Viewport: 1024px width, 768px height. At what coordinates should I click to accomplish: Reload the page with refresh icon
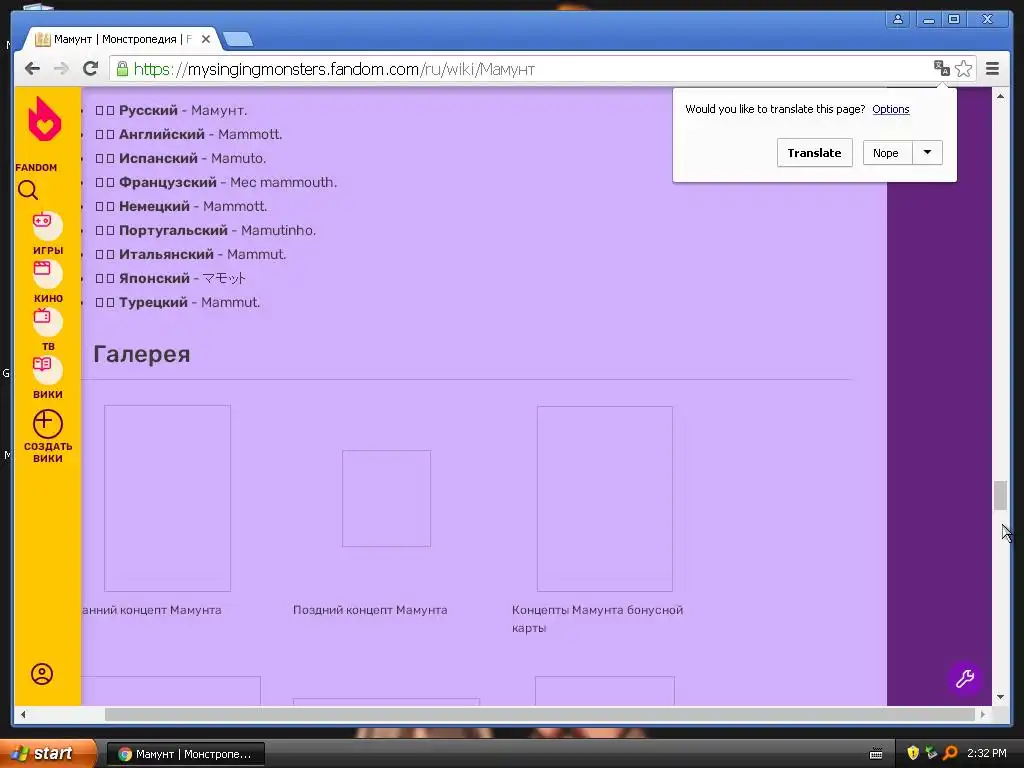(91, 69)
